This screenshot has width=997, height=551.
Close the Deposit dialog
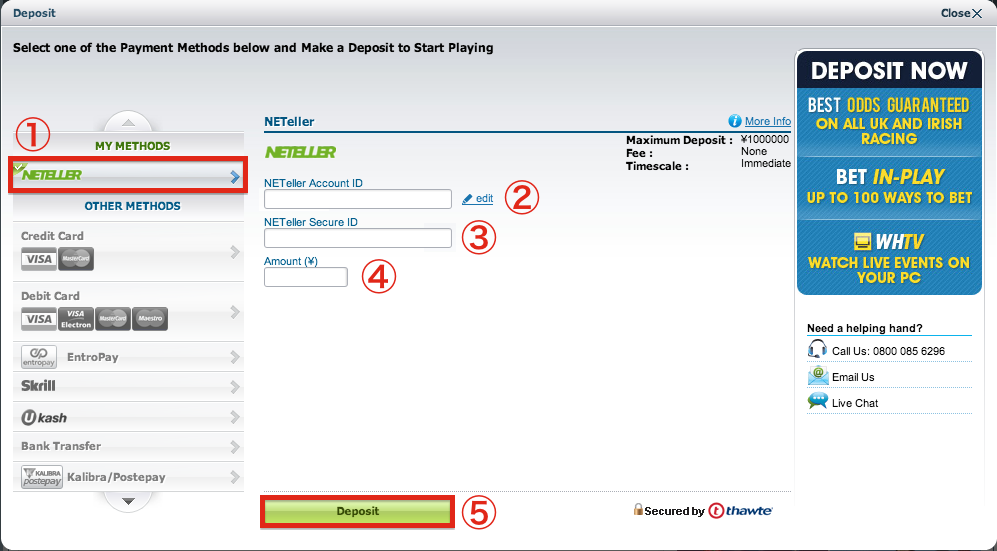tap(961, 13)
